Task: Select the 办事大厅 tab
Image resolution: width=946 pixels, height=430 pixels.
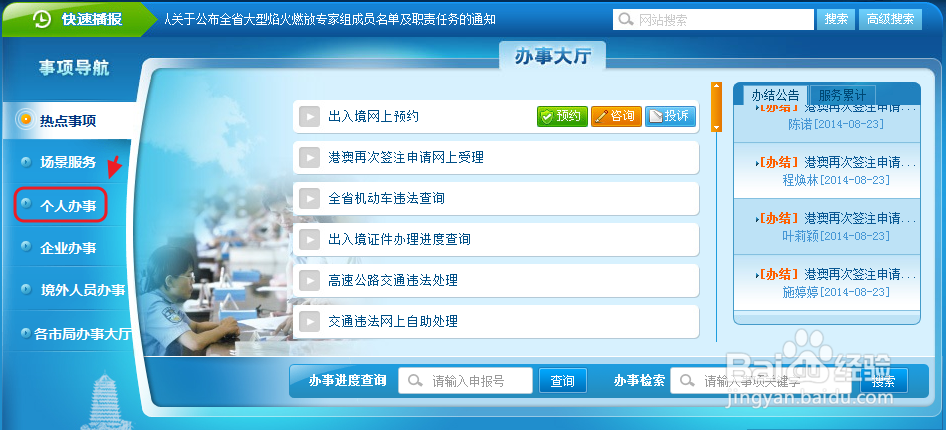Action: (553, 56)
